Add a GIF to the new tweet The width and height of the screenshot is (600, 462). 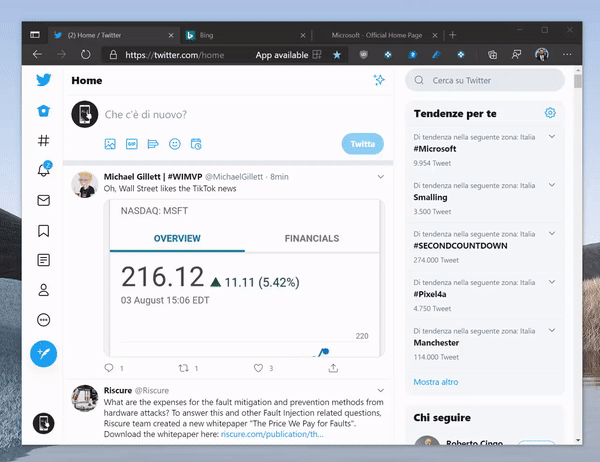[x=131, y=144]
